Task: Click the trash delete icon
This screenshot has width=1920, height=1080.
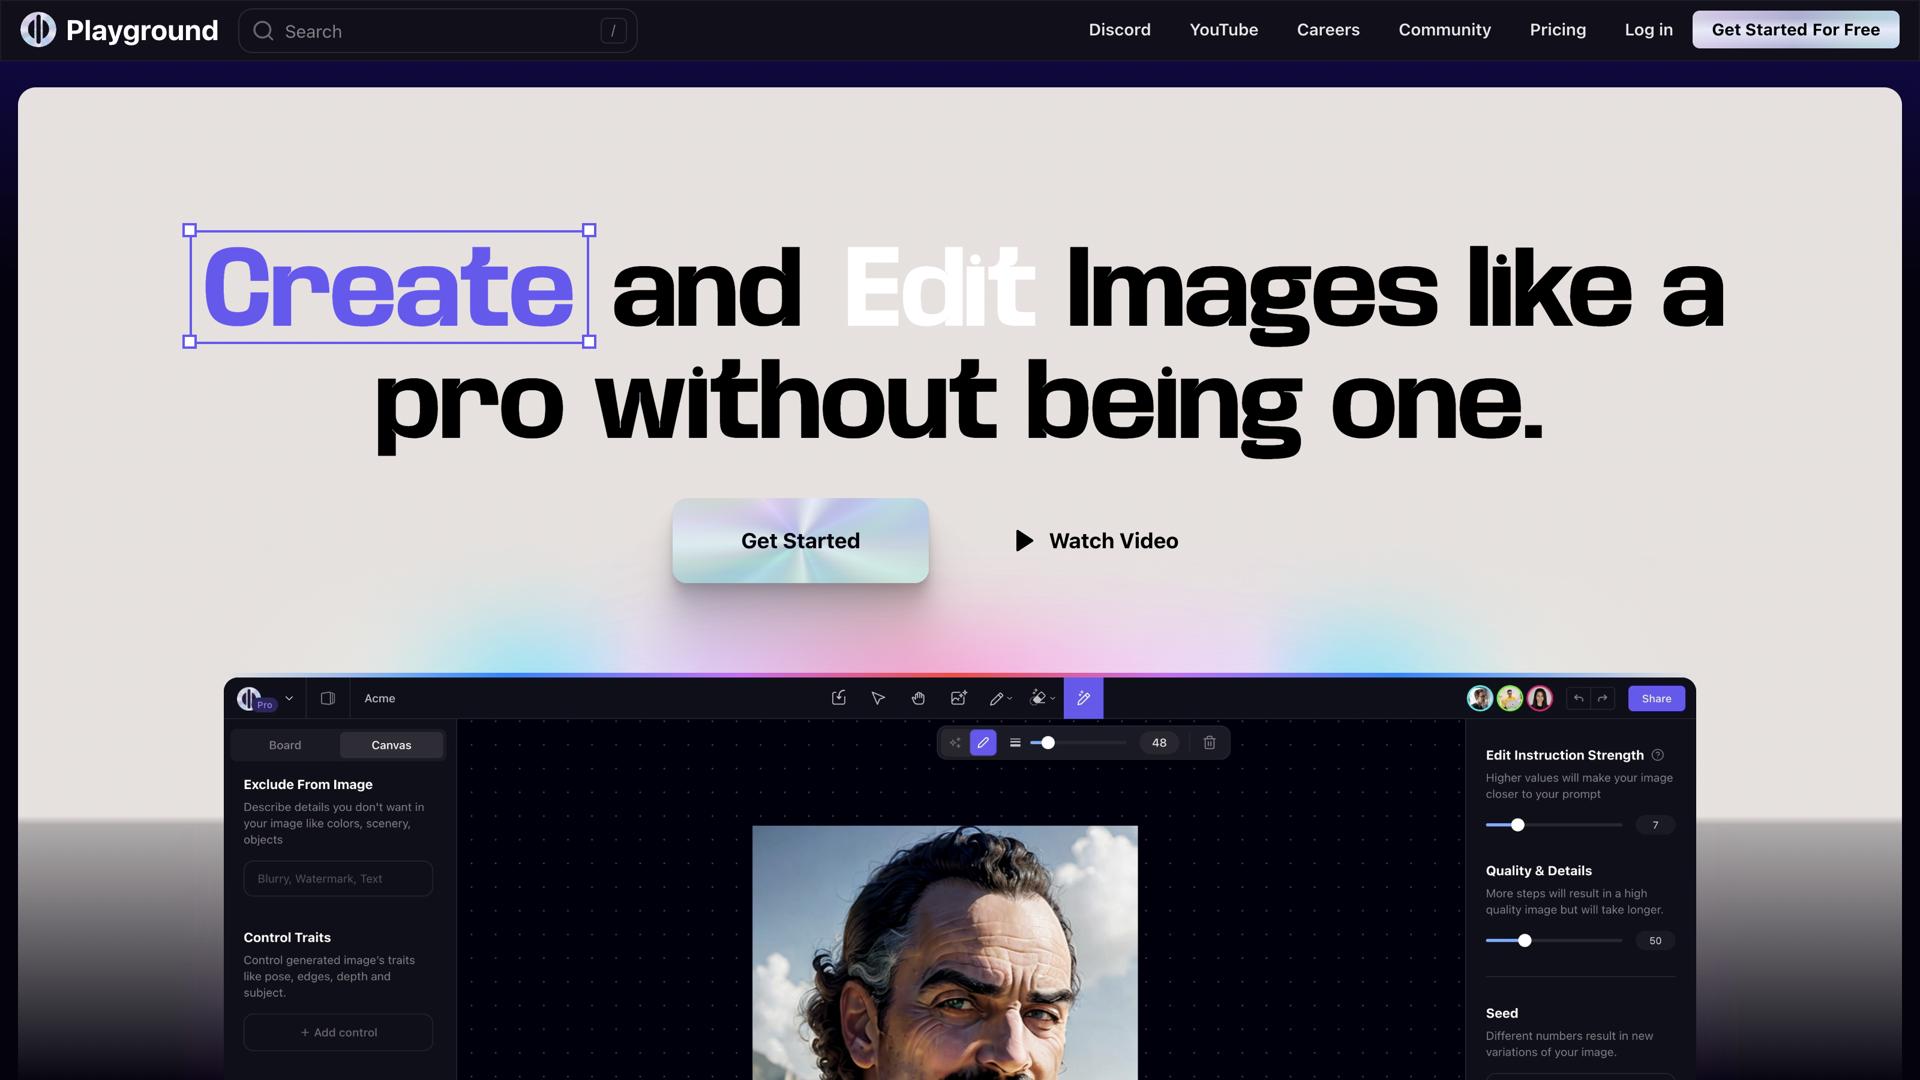Action: [1209, 742]
